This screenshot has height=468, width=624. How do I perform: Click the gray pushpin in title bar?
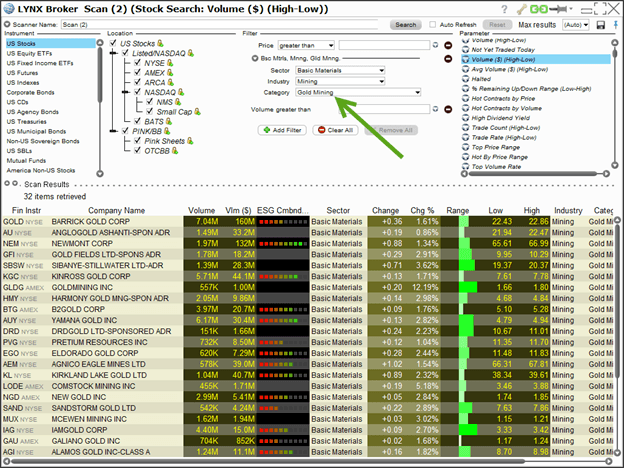[559, 9]
